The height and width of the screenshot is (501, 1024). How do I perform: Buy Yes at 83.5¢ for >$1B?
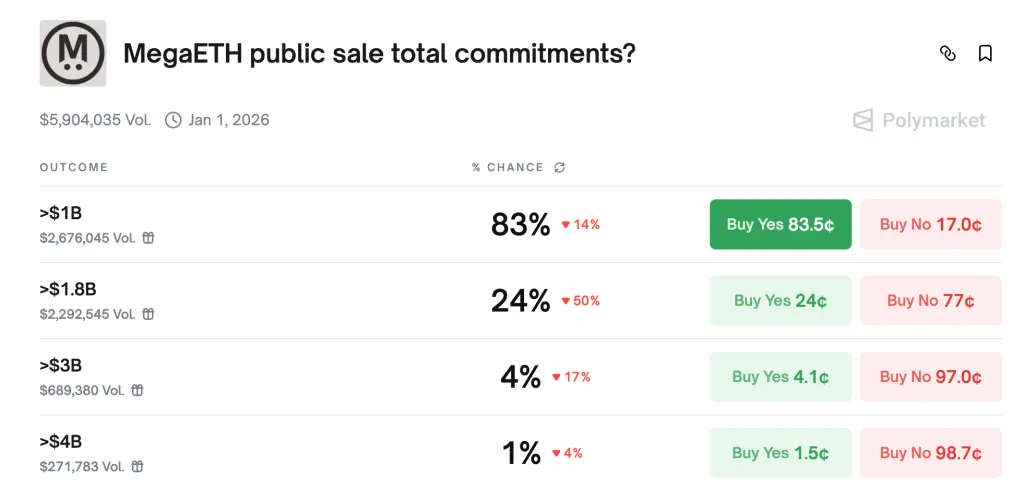pyautogui.click(x=780, y=224)
